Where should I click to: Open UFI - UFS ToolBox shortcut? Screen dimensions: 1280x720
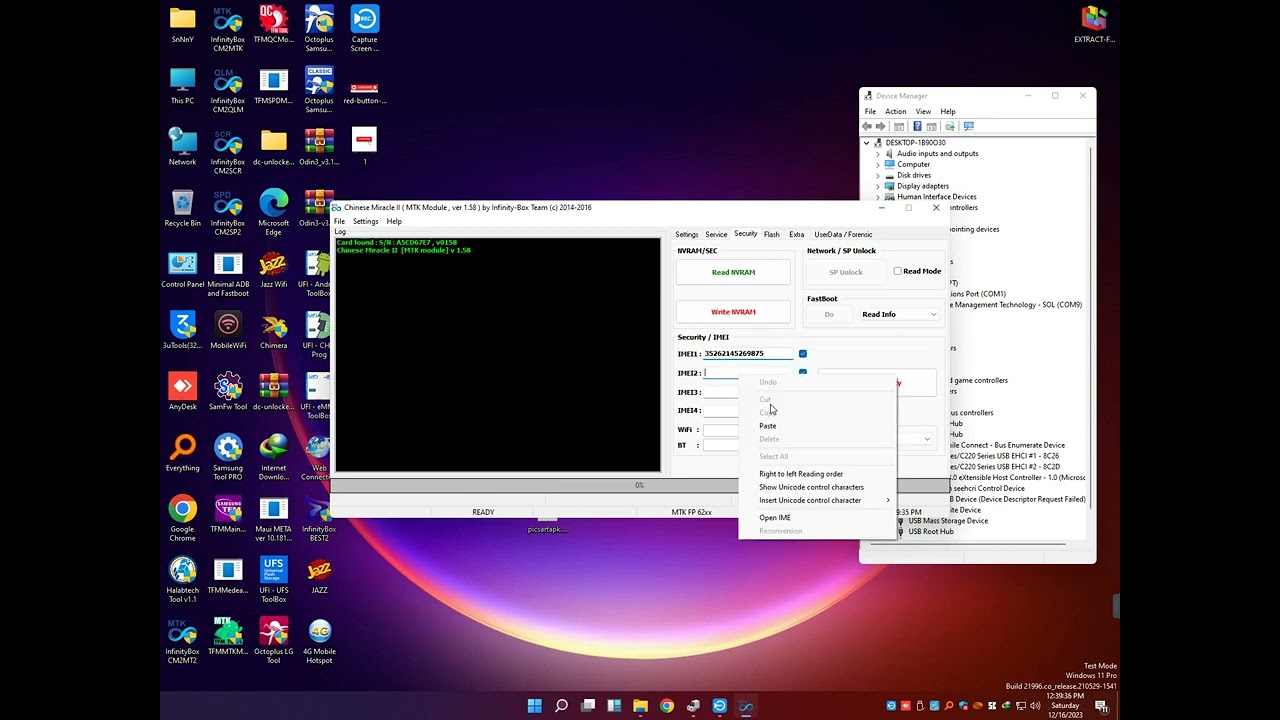[273, 579]
